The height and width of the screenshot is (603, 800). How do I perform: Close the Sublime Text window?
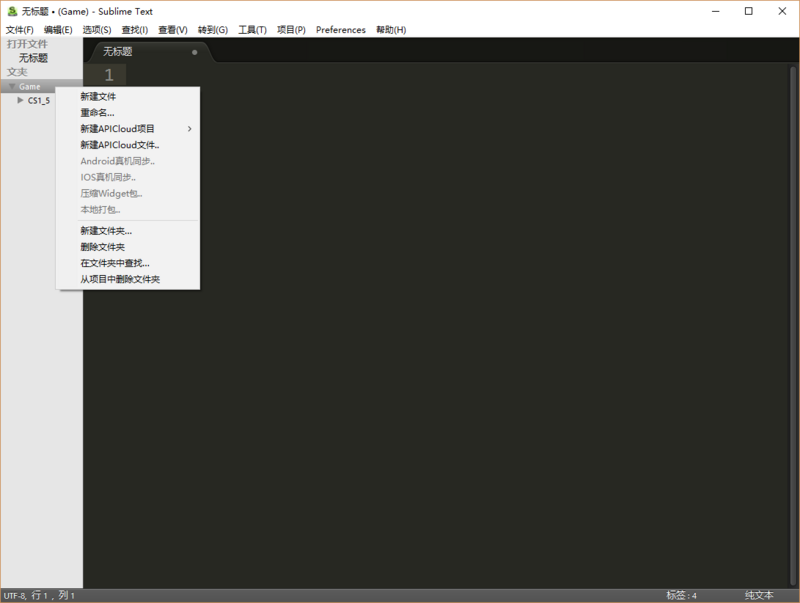pyautogui.click(x=782, y=11)
